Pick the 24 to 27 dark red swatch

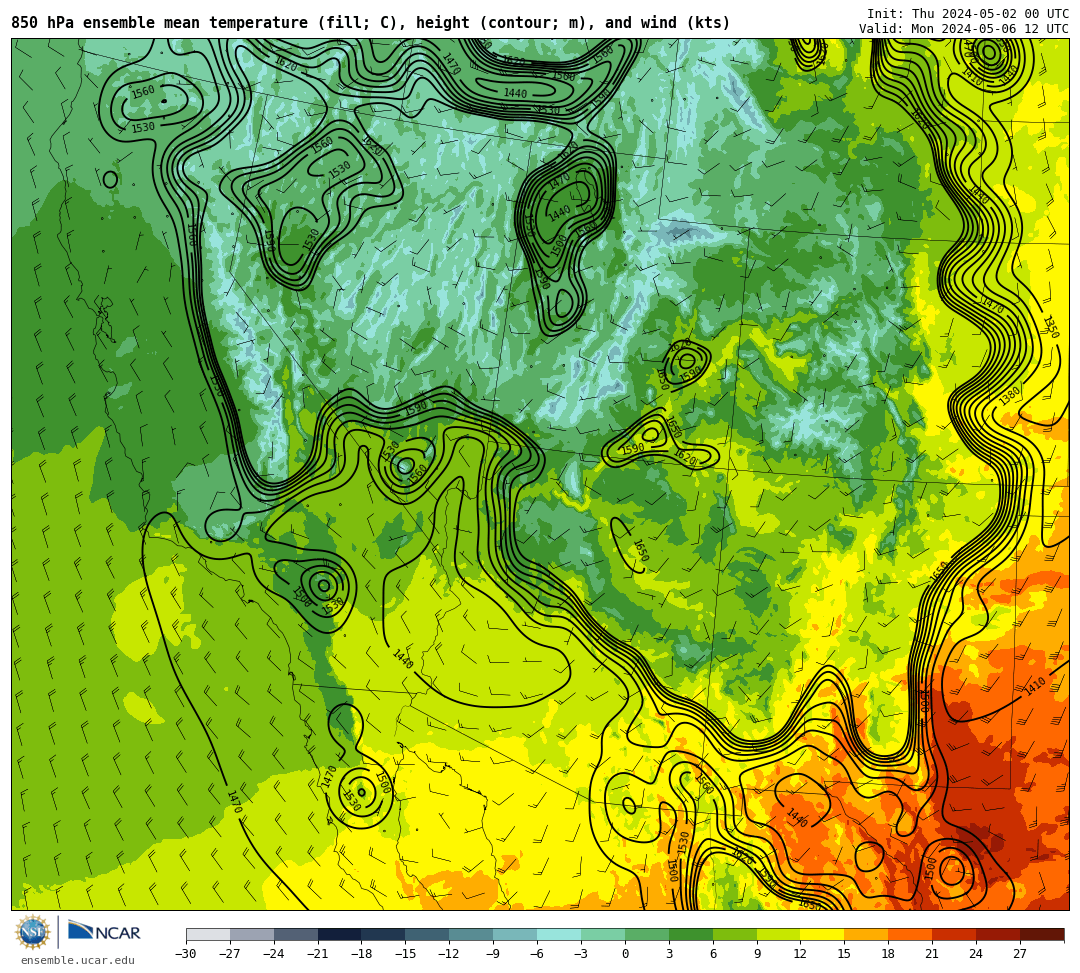[999, 934]
